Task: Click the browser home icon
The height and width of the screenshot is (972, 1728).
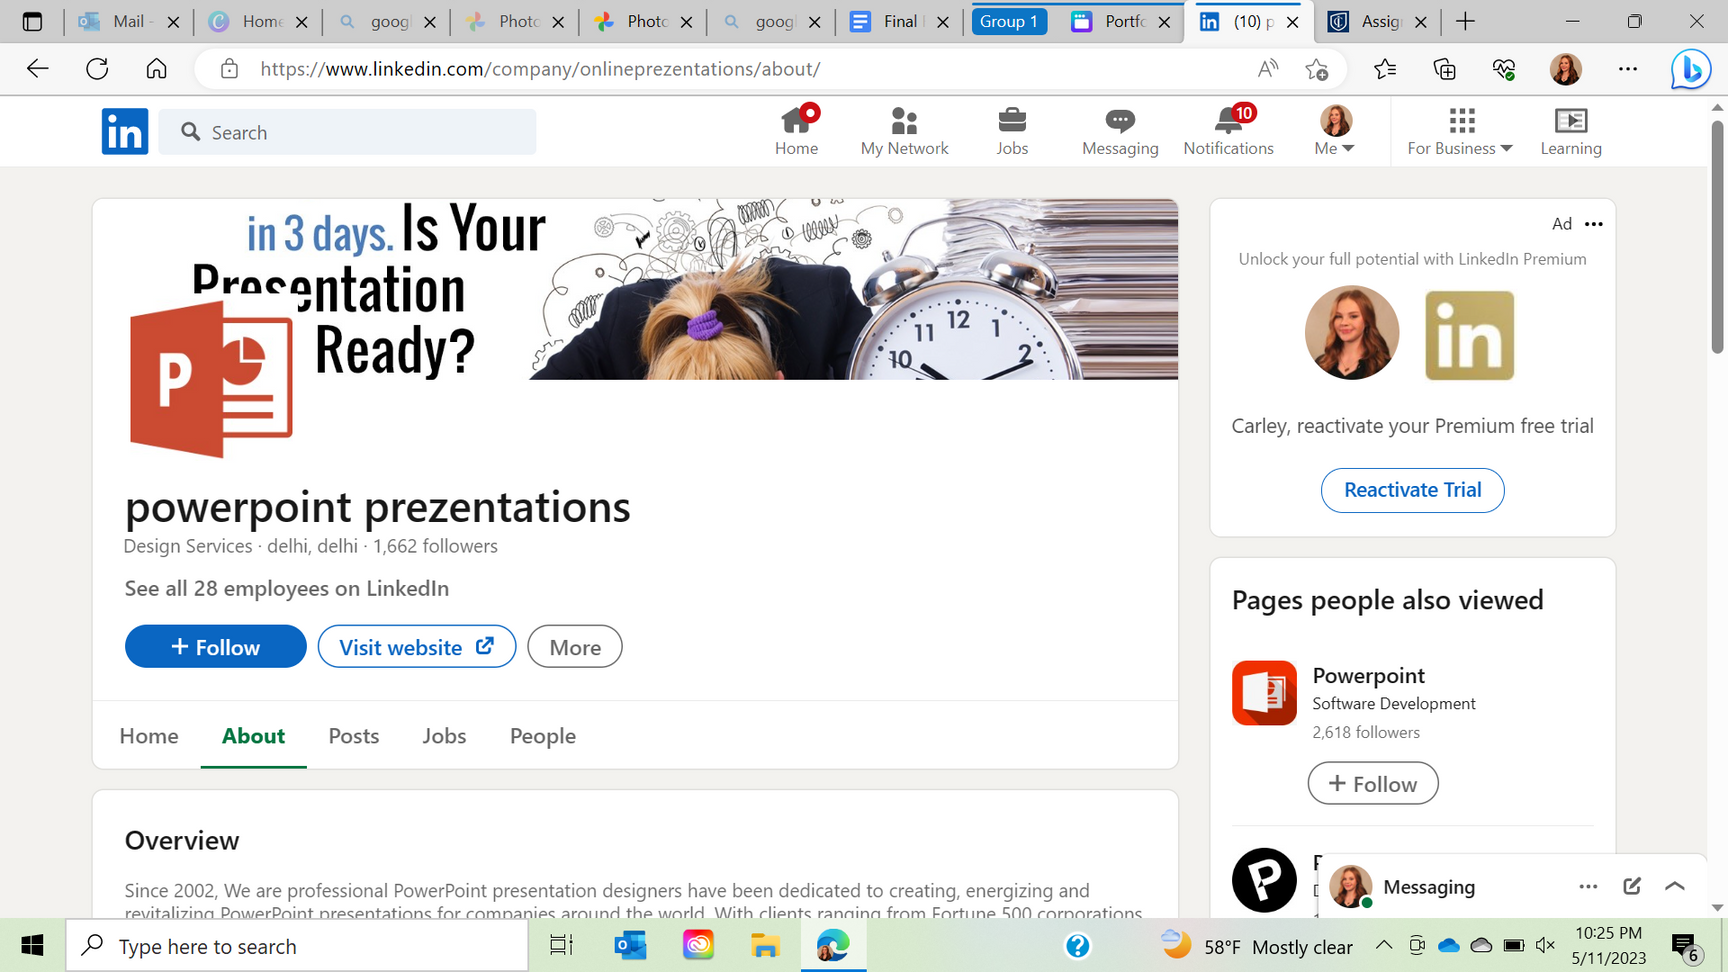Action: pos(156,68)
